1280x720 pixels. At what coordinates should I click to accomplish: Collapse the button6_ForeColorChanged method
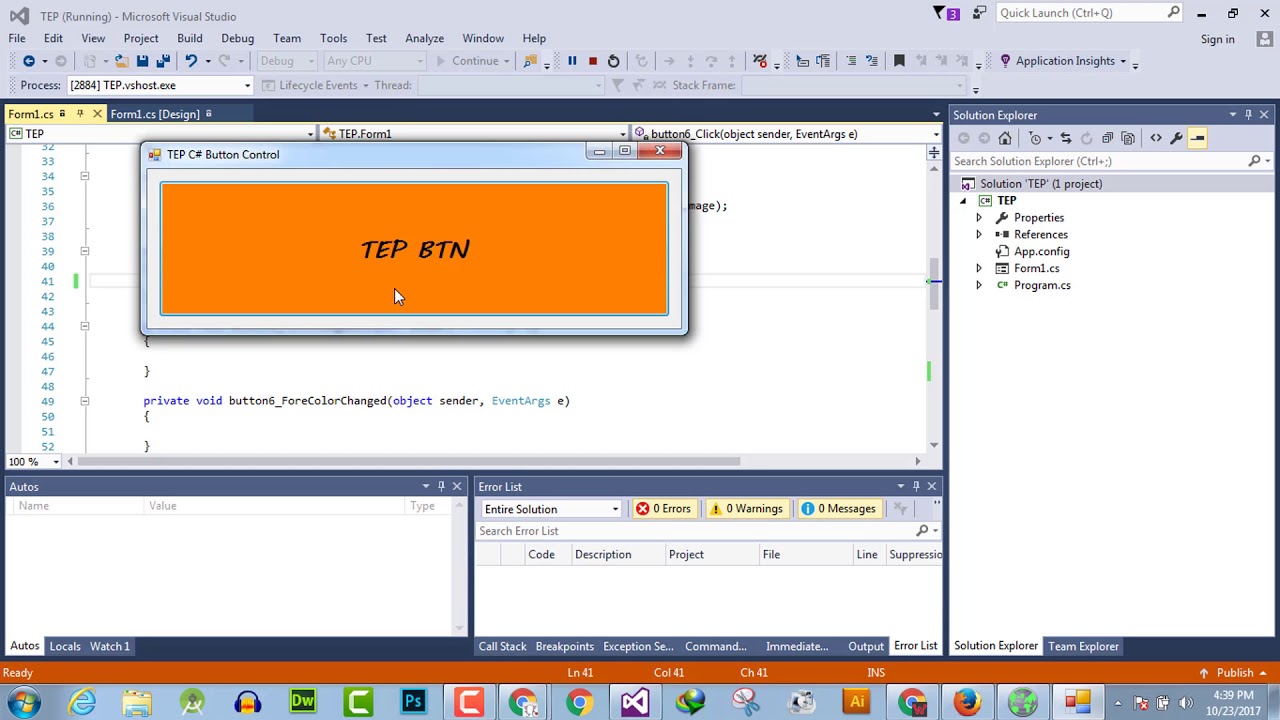point(85,401)
